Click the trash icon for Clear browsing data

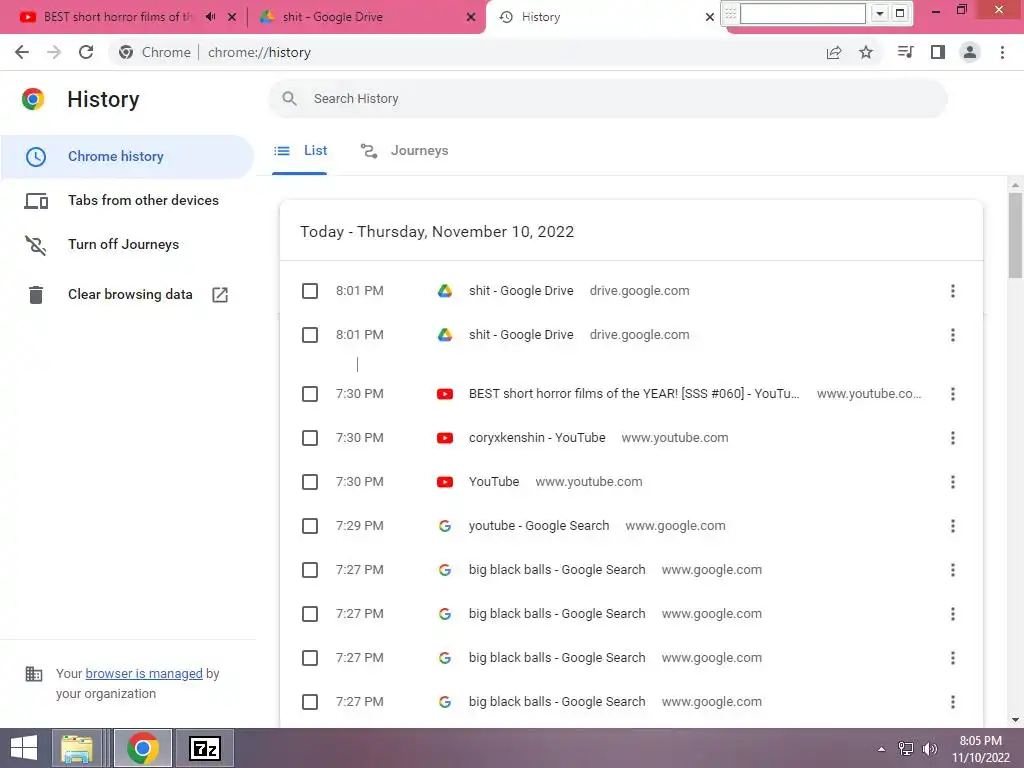[x=36, y=295]
